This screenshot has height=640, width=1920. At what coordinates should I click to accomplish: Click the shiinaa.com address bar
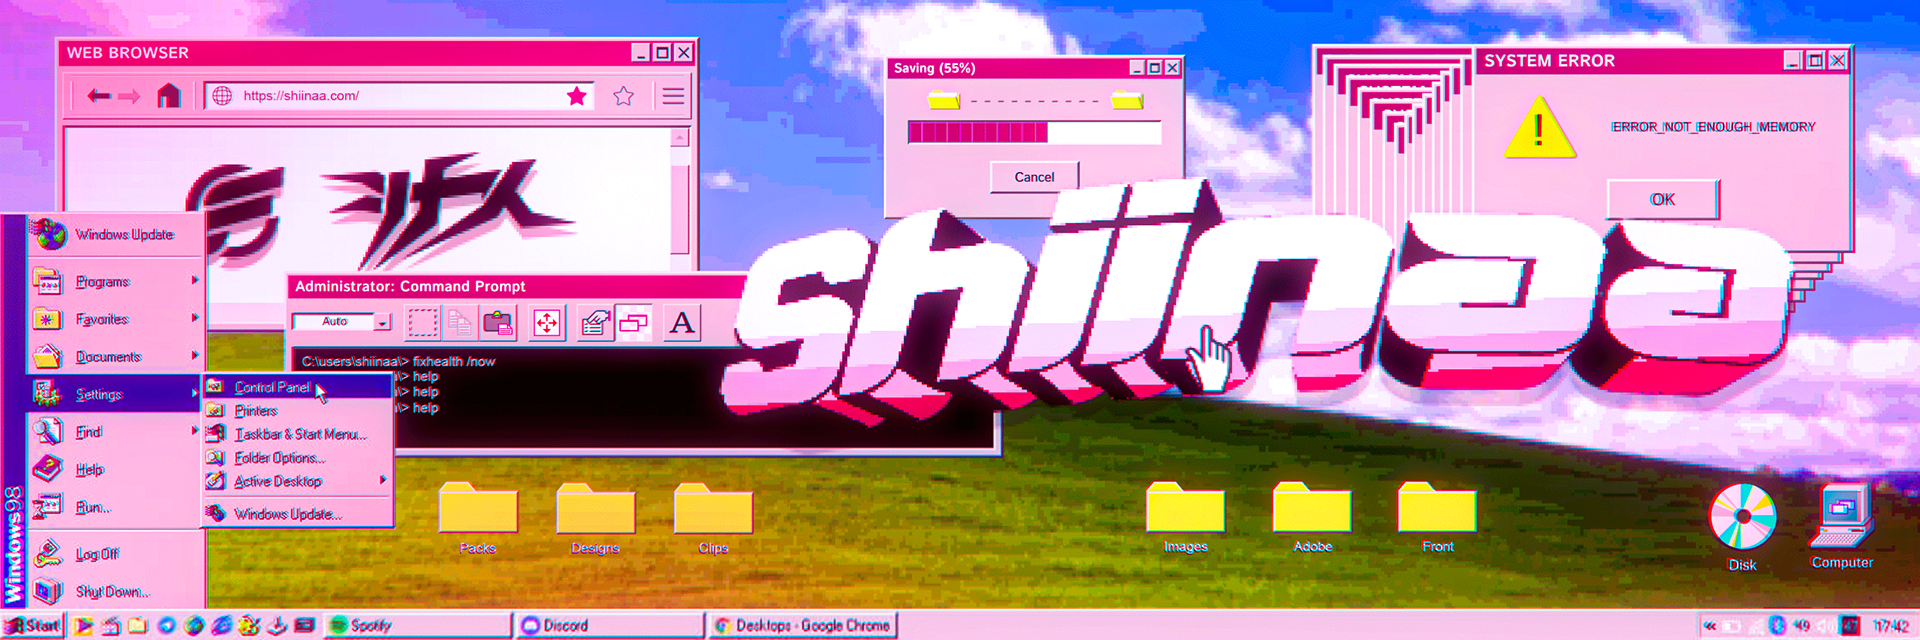399,96
